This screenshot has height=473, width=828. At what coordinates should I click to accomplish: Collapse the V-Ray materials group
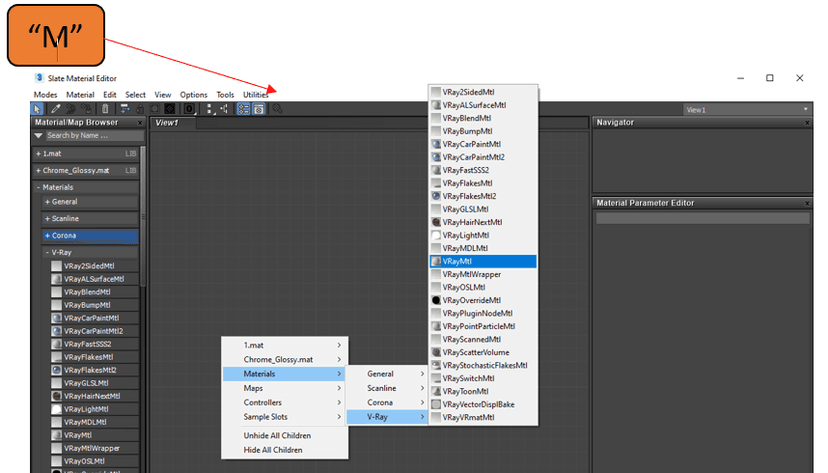48,252
